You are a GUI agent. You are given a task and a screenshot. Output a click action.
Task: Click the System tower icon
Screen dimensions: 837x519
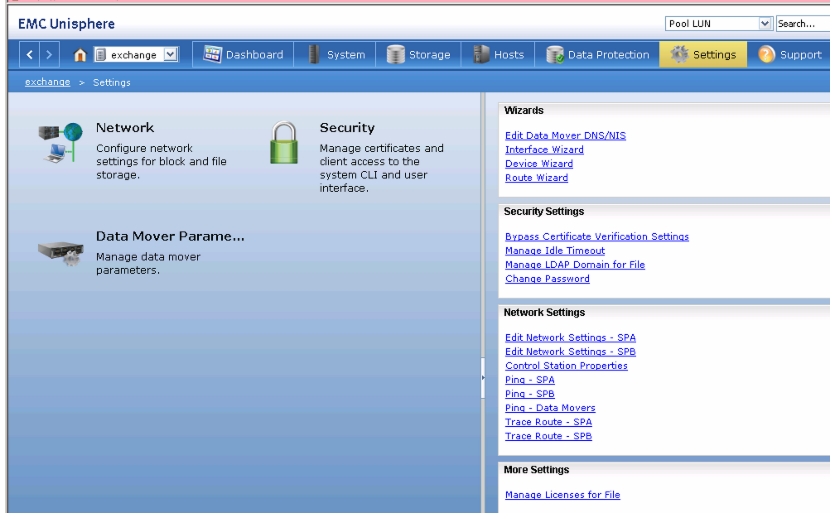[x=314, y=54]
